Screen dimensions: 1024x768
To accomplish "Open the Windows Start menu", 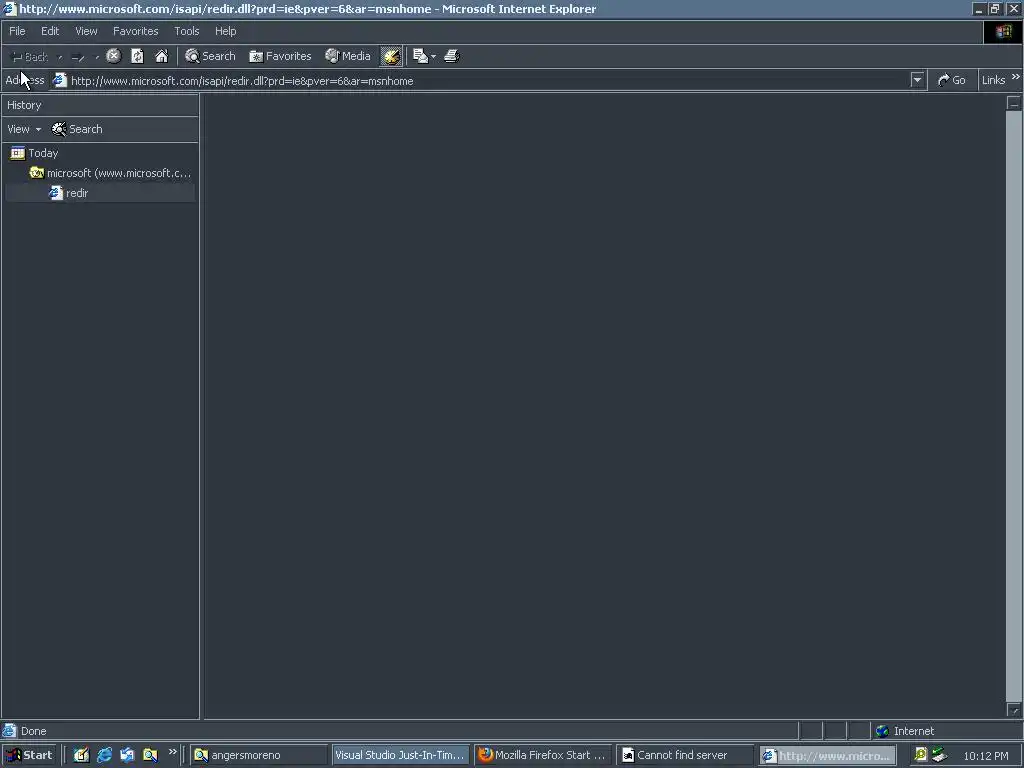I will pyautogui.click(x=29, y=756).
